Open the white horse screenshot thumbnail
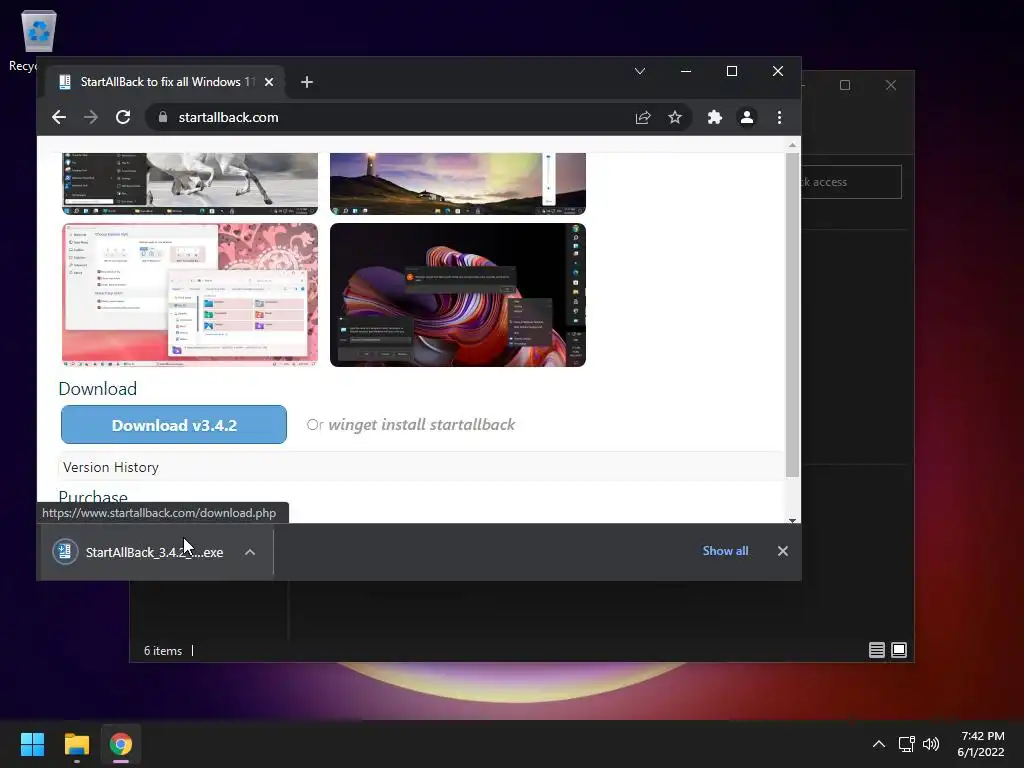The height and width of the screenshot is (768, 1024). 190,184
